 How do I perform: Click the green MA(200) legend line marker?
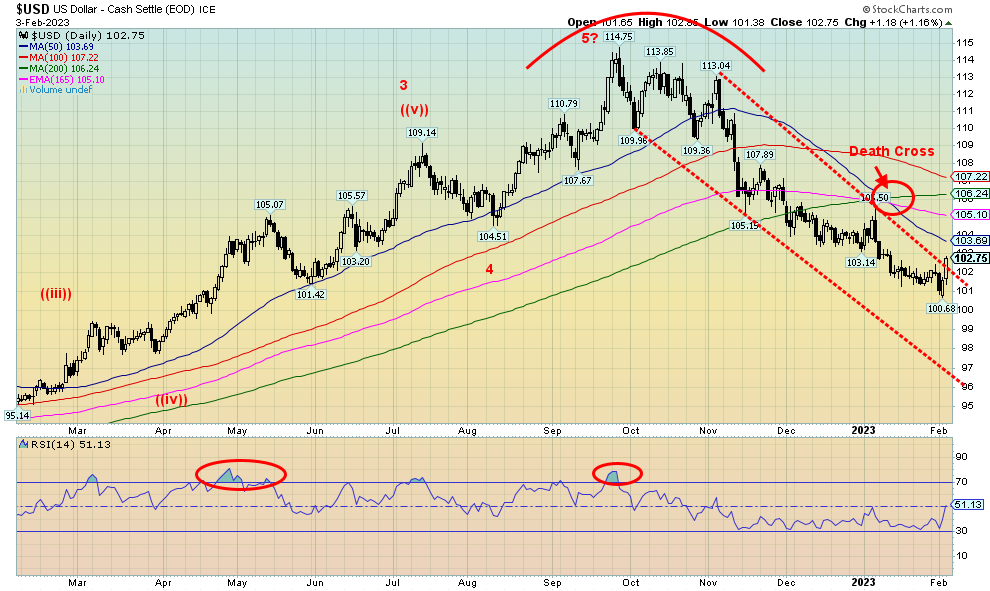(23, 69)
